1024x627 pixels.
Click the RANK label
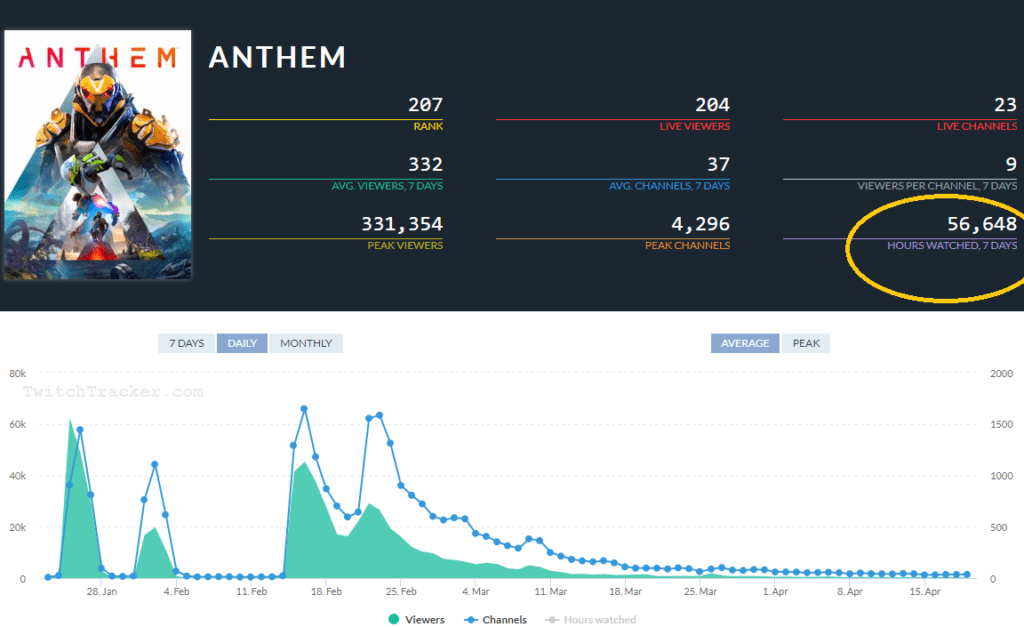428,126
